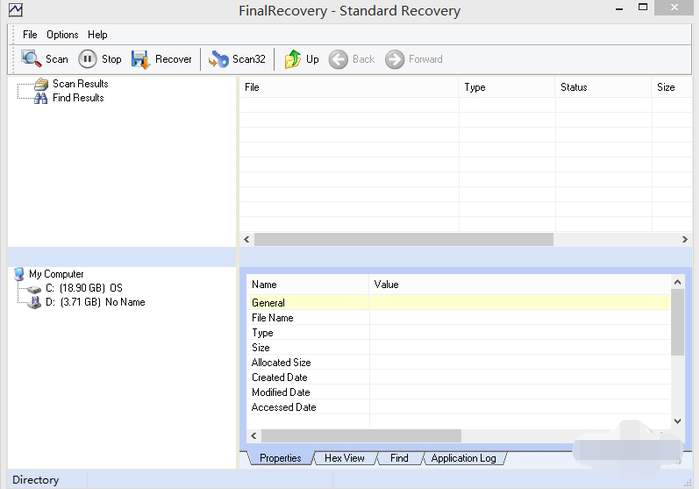The width and height of the screenshot is (699, 489).
Task: Maximize the FinalRecovery window
Action: pos(643,7)
